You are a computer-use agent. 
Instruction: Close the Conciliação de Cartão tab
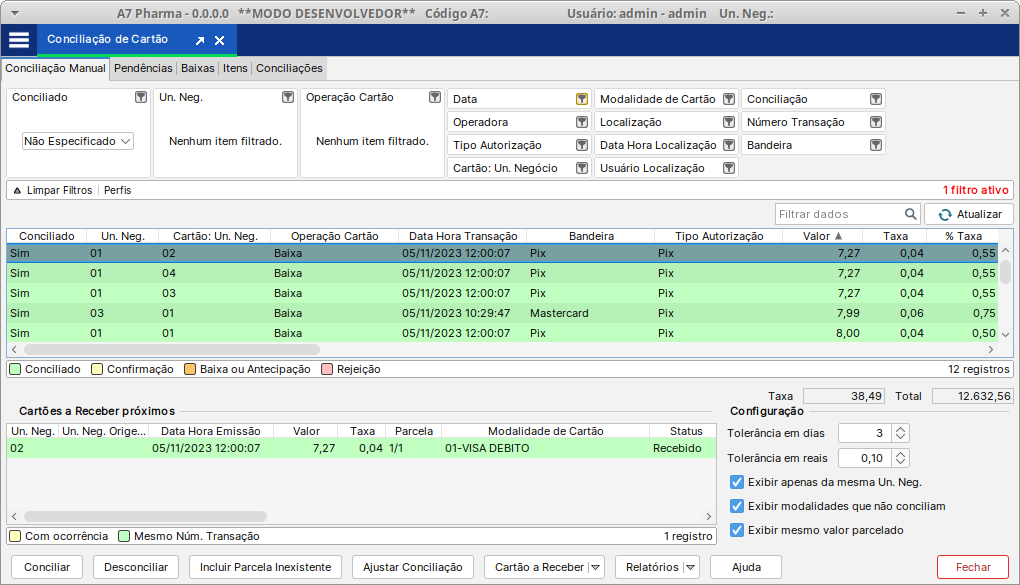pyautogui.click(x=220, y=41)
